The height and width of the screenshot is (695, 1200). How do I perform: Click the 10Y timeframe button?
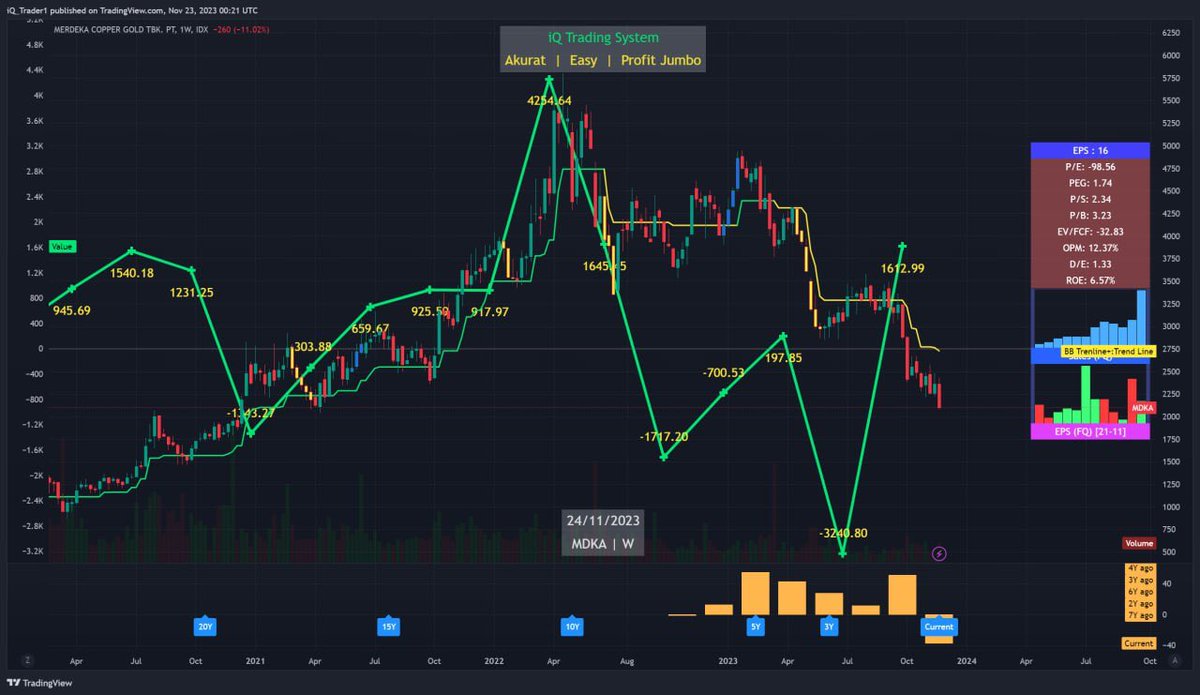point(572,627)
